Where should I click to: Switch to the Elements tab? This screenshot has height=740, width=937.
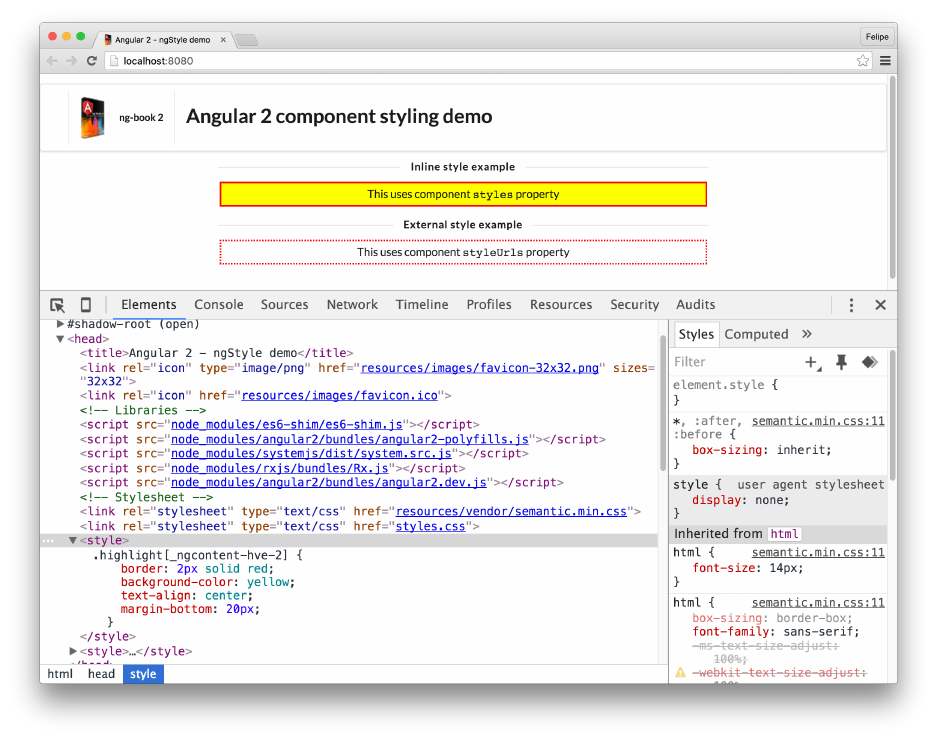(149, 305)
